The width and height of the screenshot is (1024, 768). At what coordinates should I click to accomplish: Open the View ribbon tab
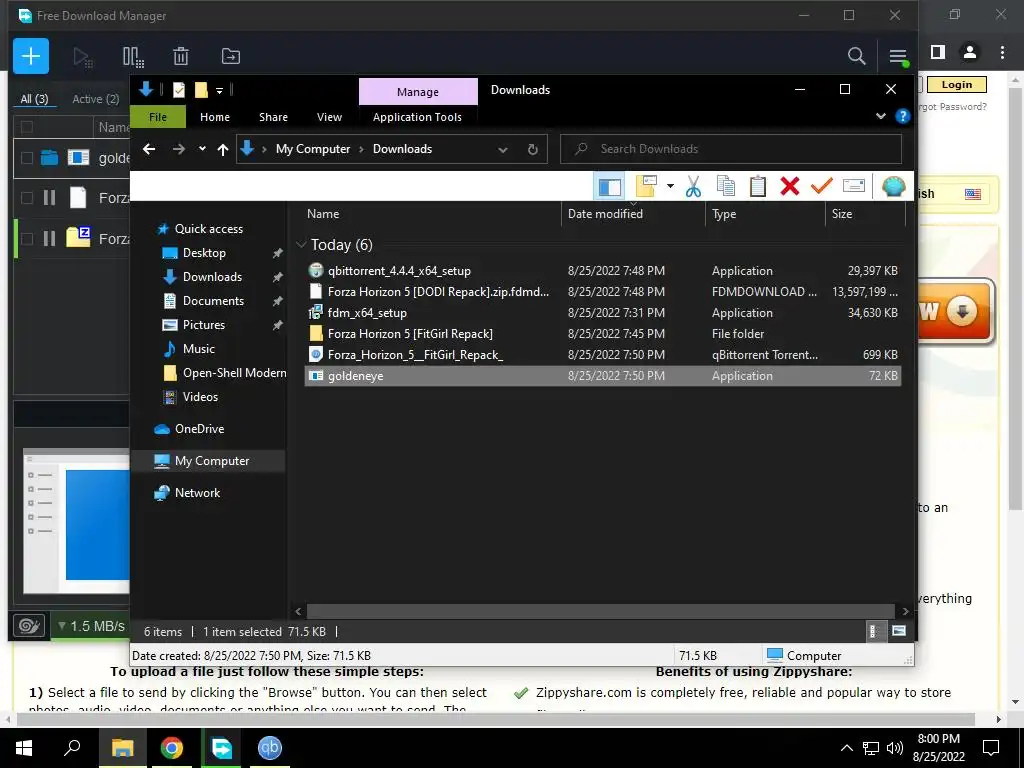click(x=329, y=117)
